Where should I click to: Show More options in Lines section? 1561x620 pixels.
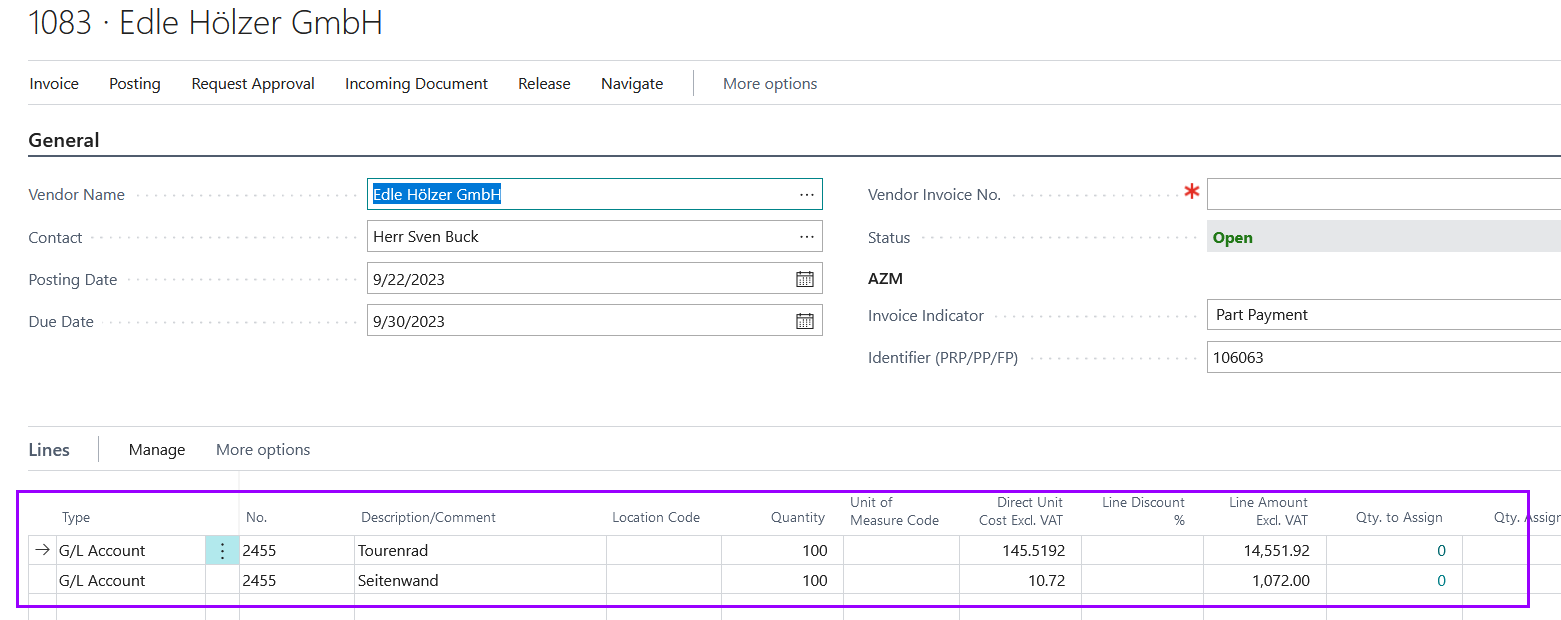[263, 450]
